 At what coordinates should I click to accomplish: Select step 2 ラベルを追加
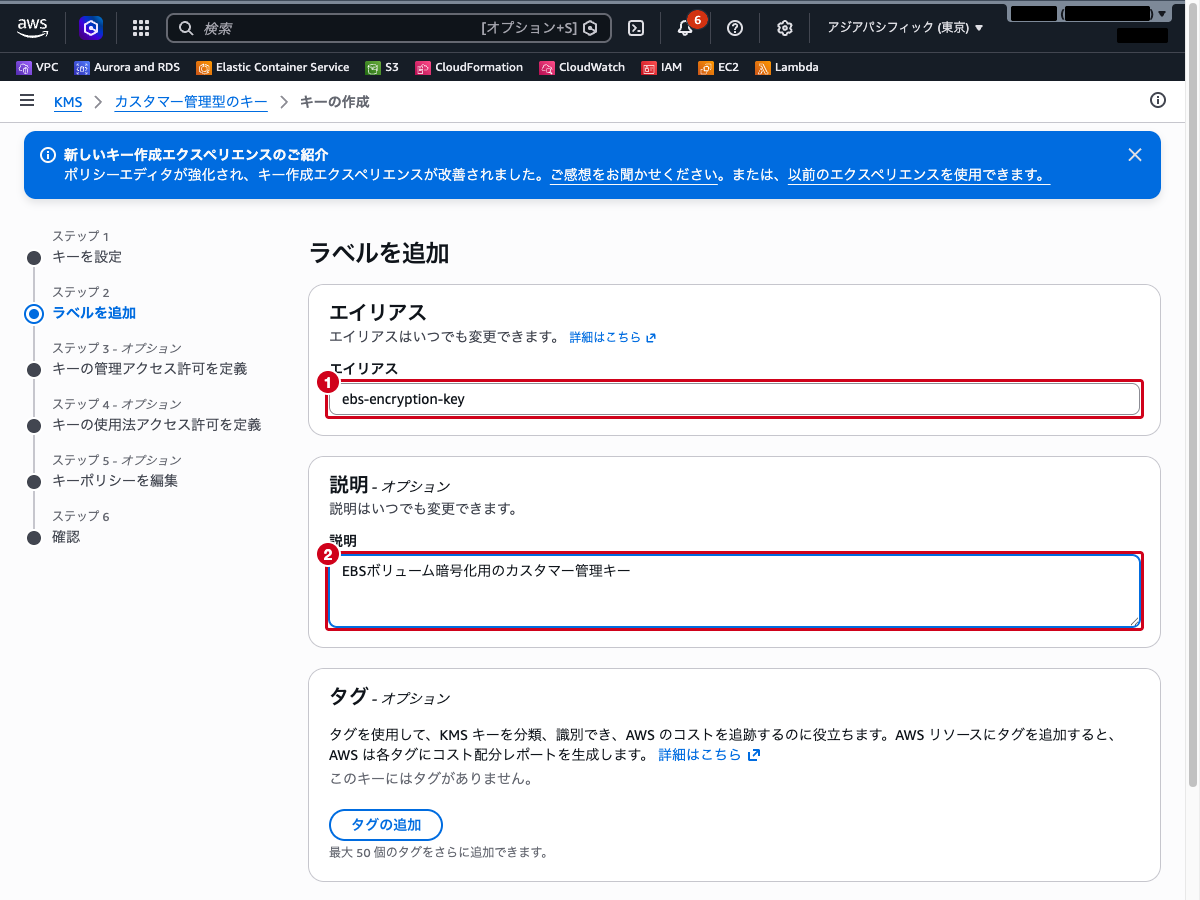point(94,312)
